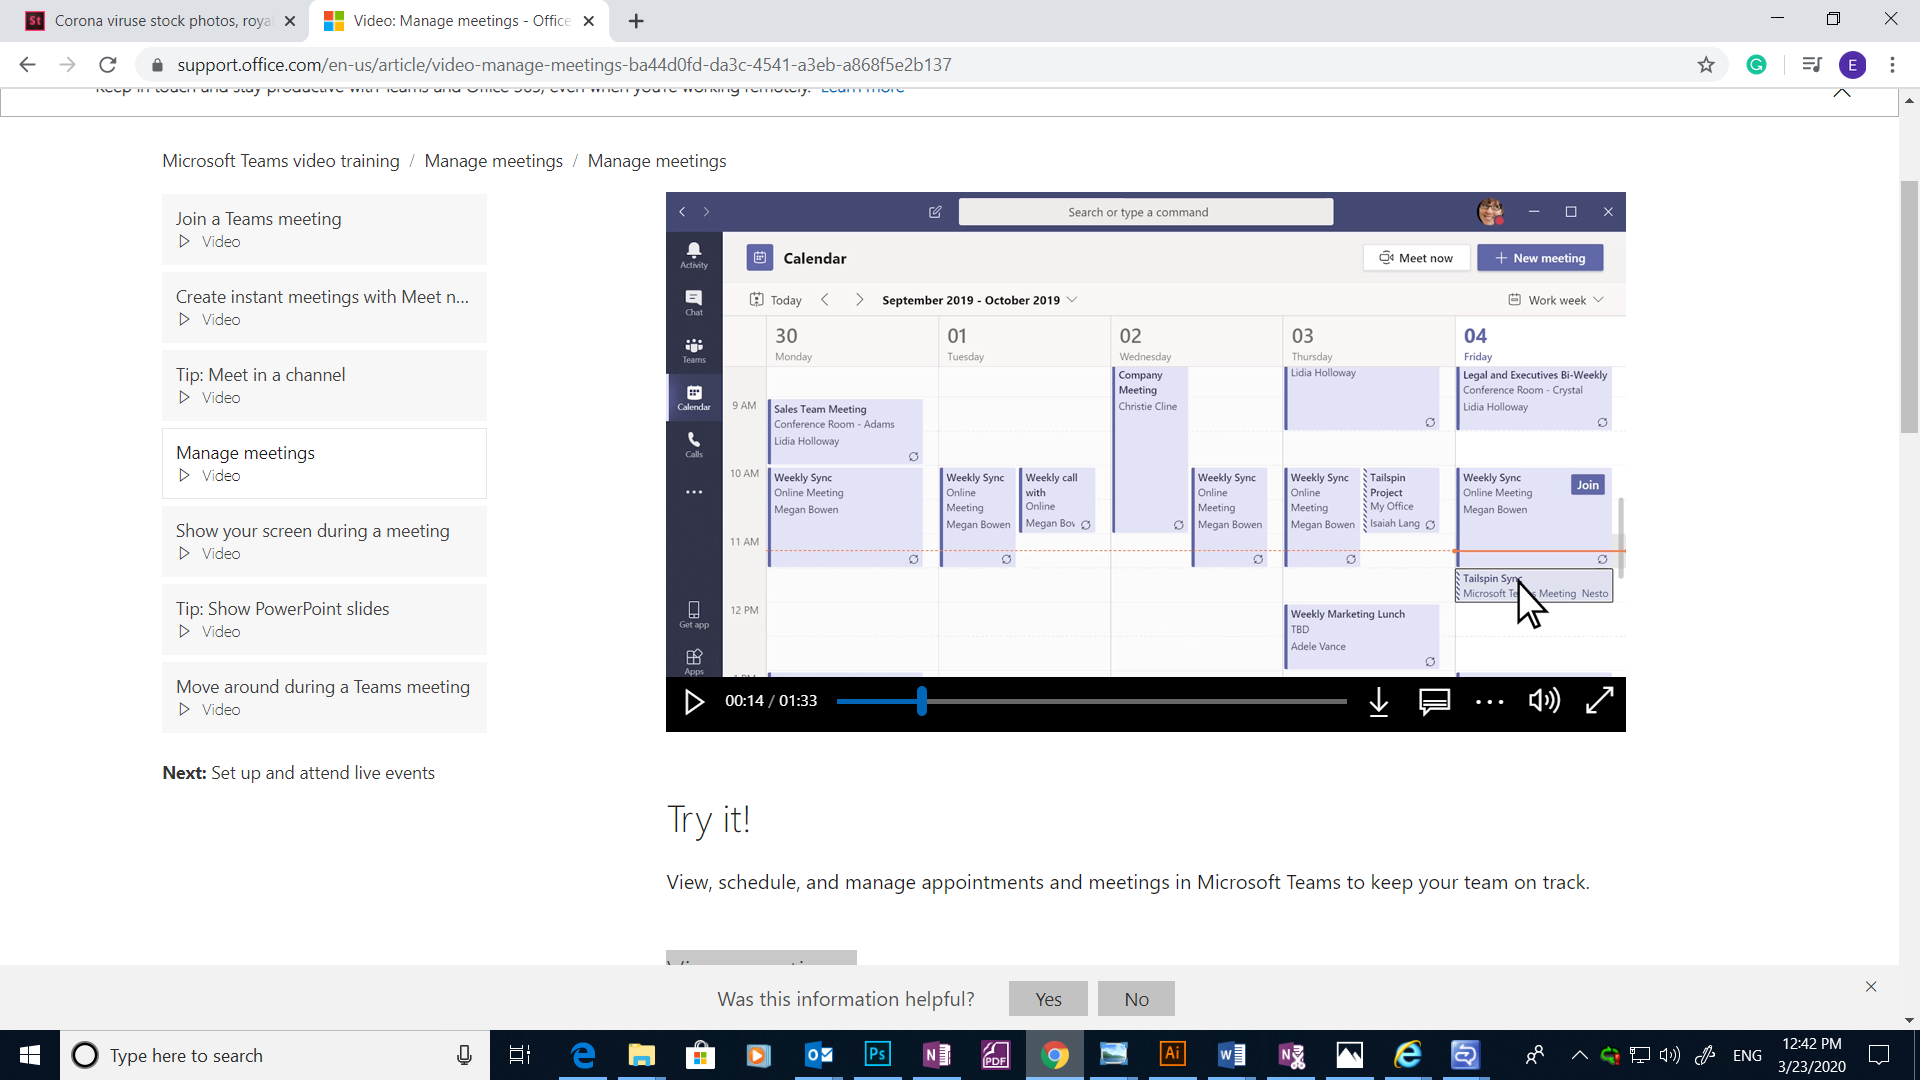This screenshot has height=1080, width=1920.
Task: Open the taskbar clock and date
Action: (x=1812, y=1055)
